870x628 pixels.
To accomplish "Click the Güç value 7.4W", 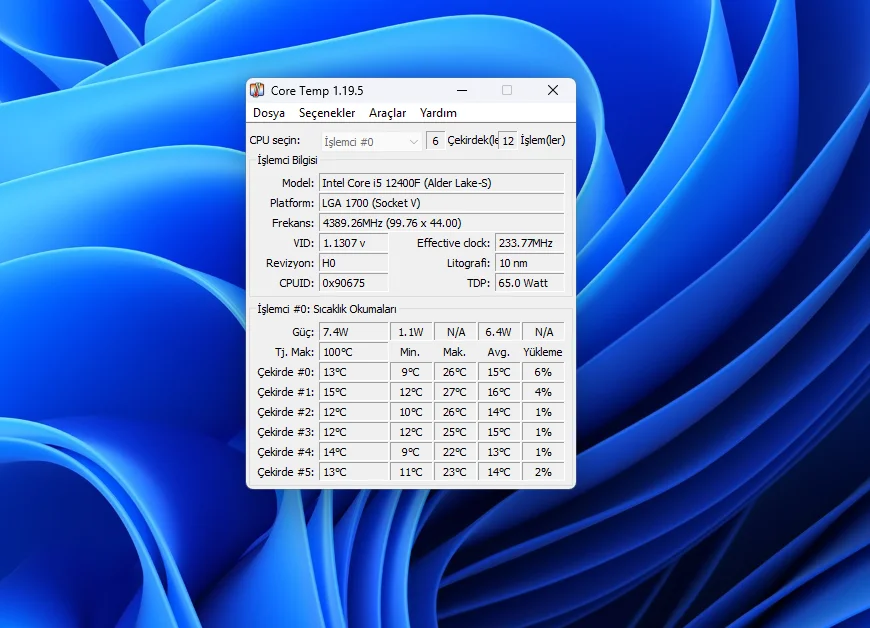I will [353, 332].
